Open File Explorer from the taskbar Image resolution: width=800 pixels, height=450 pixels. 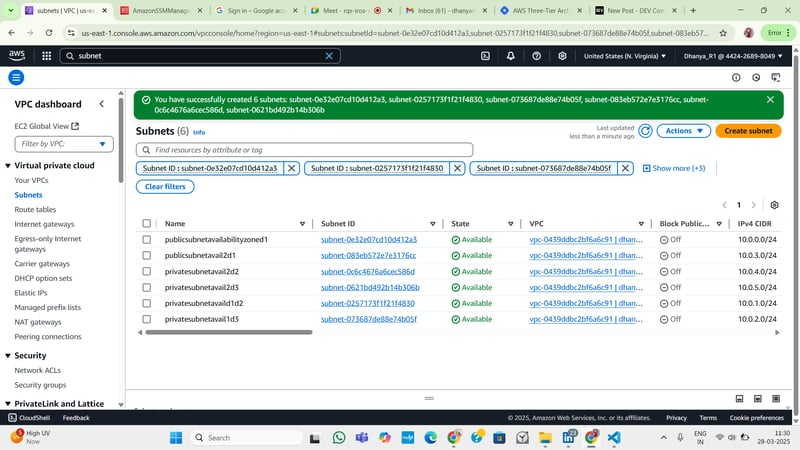tap(545, 437)
